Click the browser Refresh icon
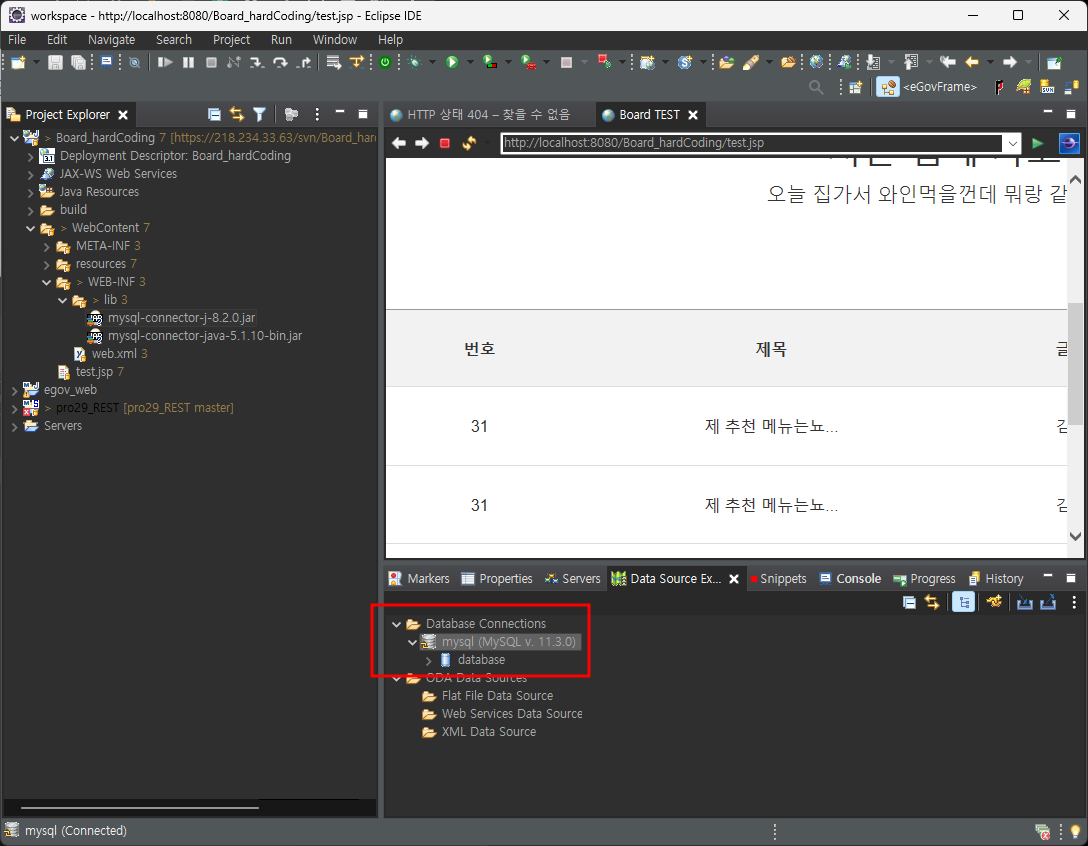1088x846 pixels. click(470, 143)
